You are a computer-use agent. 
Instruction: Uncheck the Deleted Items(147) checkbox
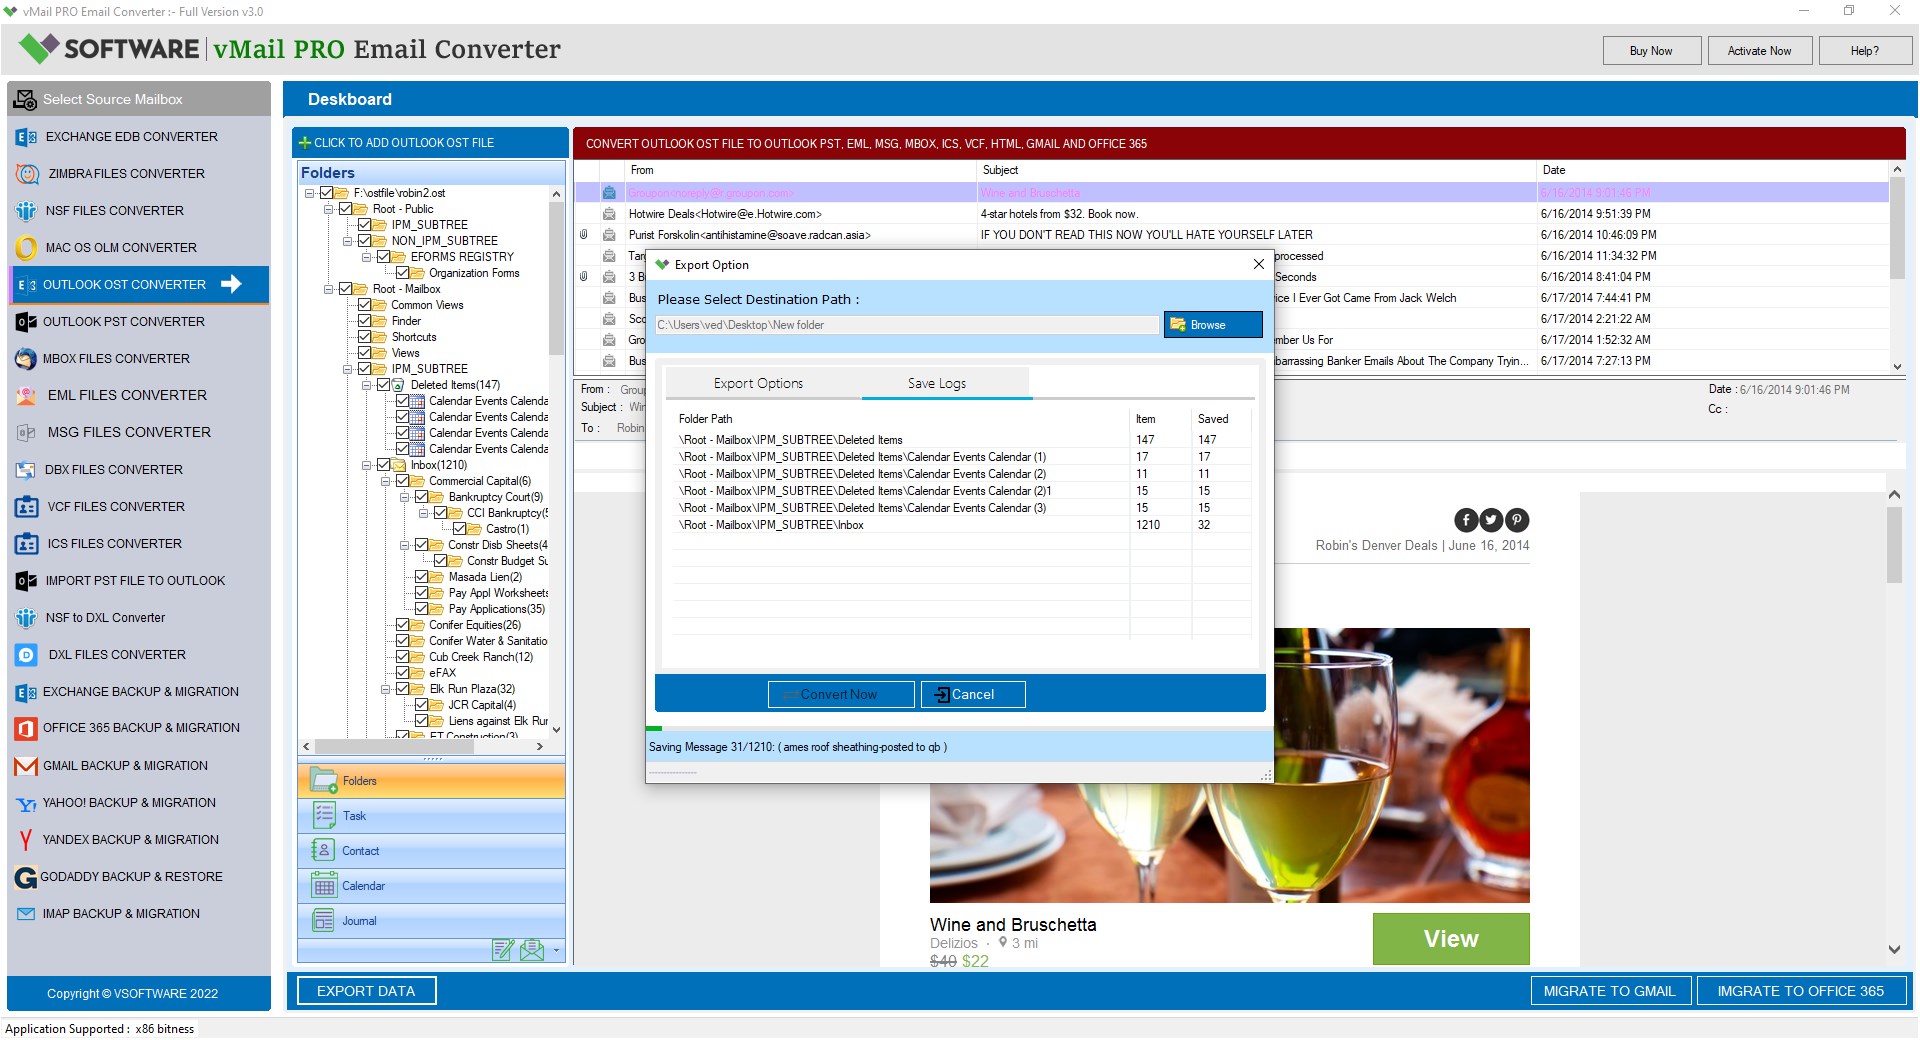(384, 385)
